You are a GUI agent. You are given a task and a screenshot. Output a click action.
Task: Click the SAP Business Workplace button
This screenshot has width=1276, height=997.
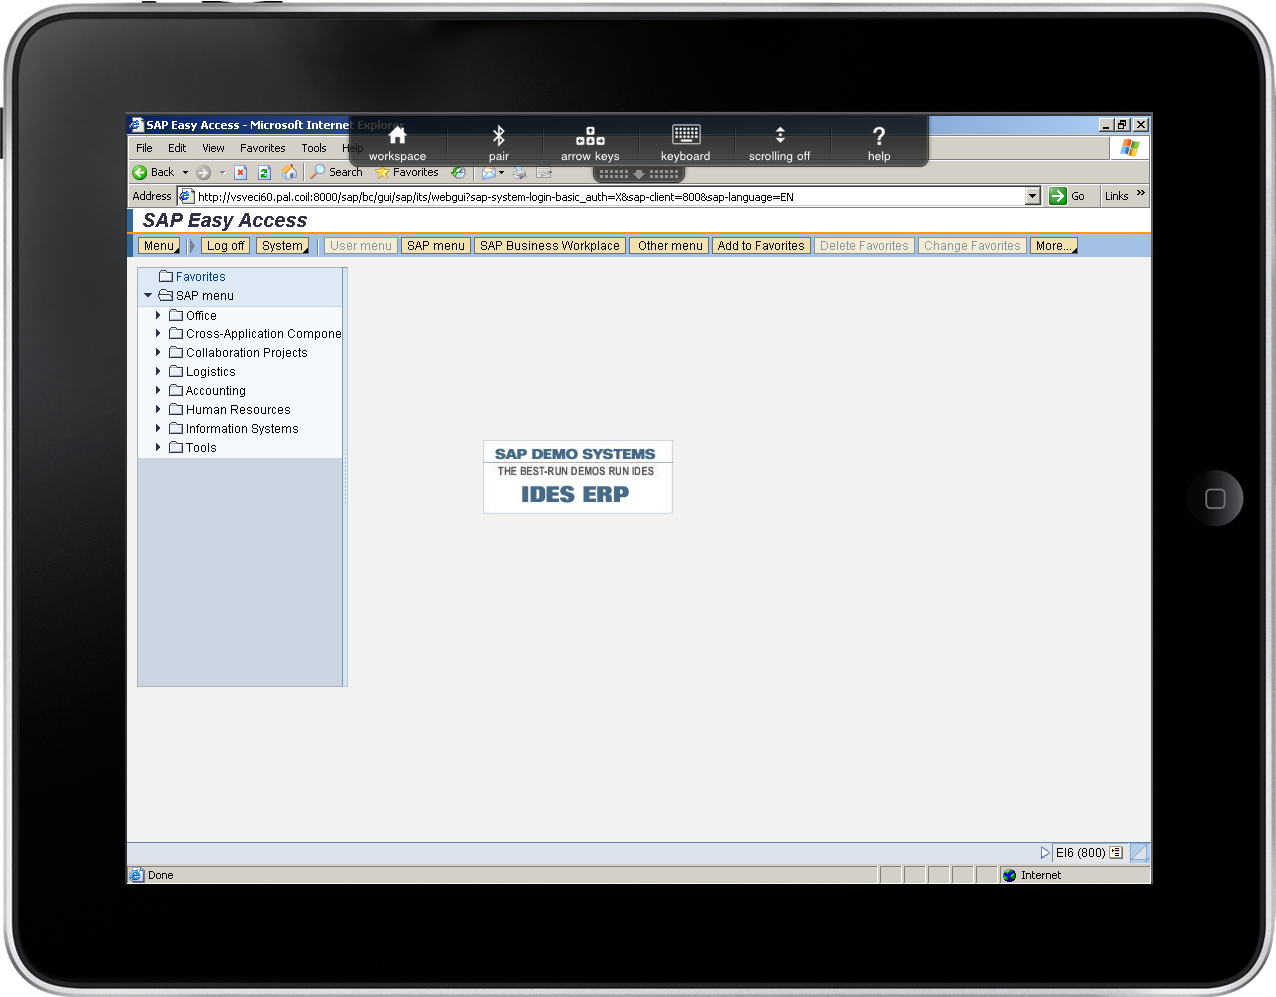[549, 246]
